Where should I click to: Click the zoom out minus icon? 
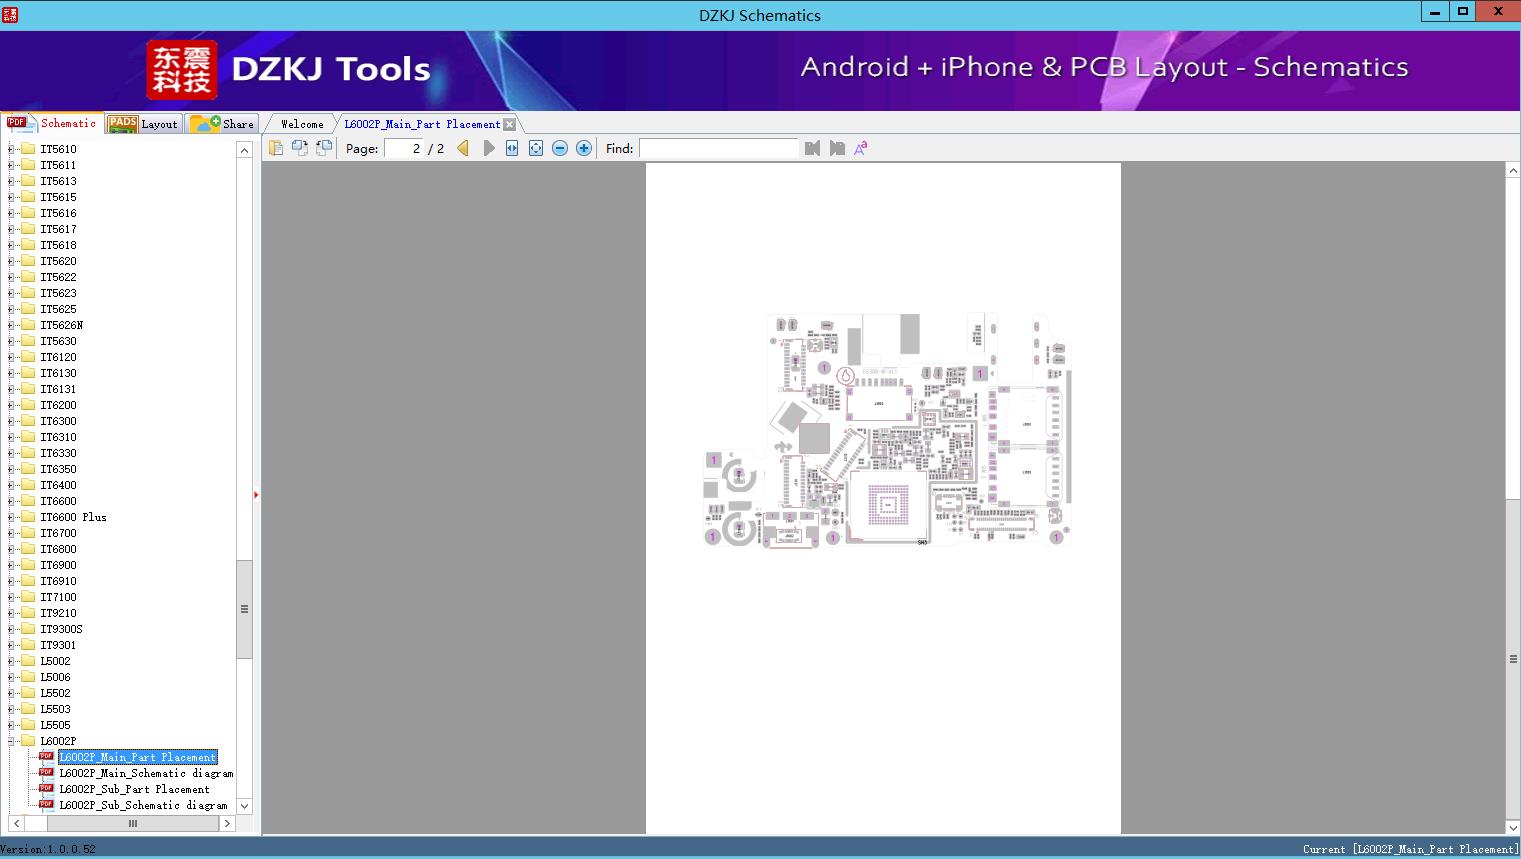coord(560,148)
